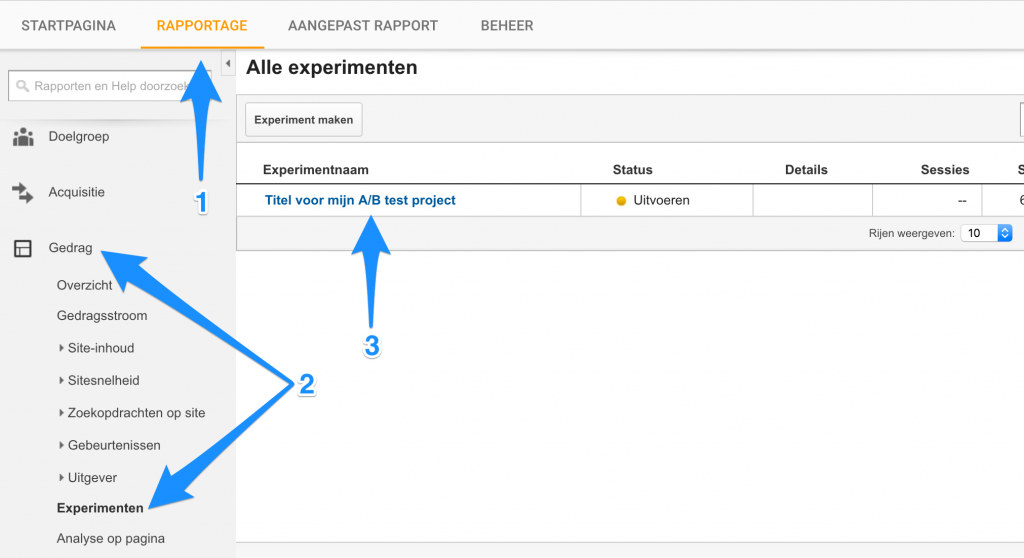Image resolution: width=1024 pixels, height=558 pixels.
Task: Collapse sidebar with the small arrow handle
Action: (x=227, y=64)
